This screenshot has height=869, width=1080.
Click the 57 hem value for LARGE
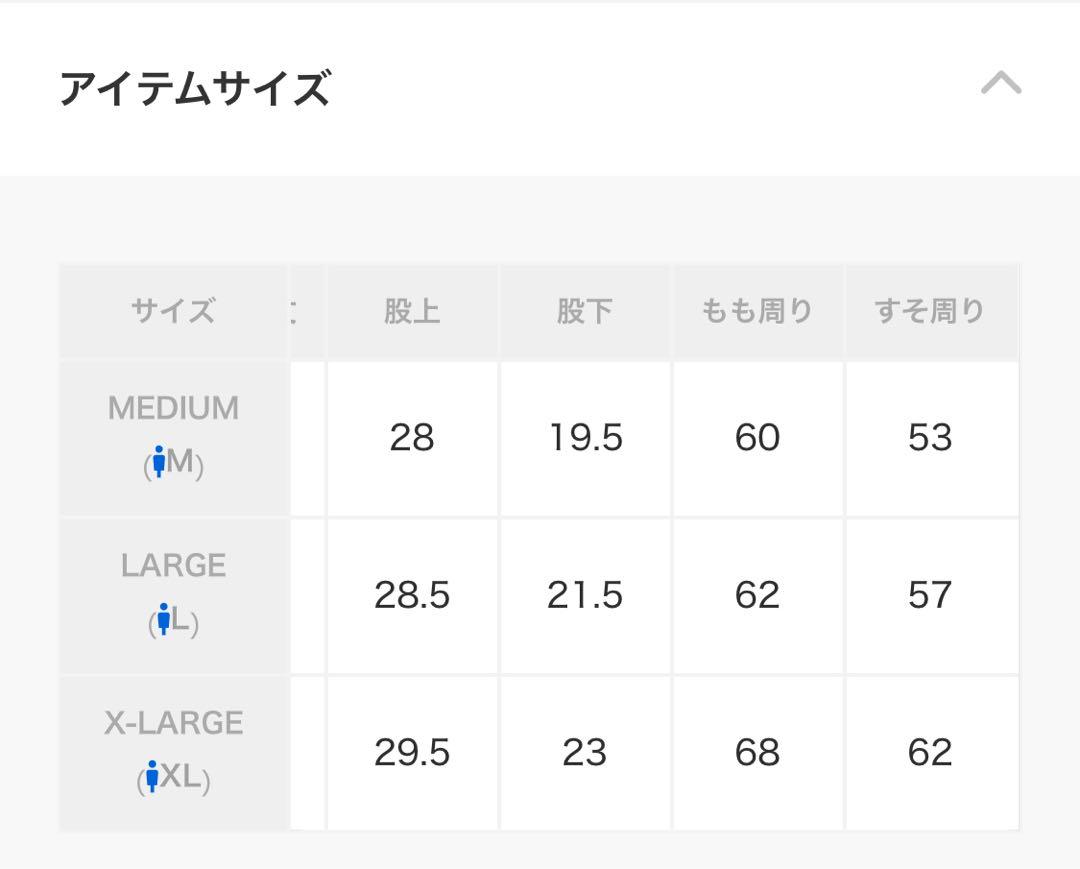931,596
